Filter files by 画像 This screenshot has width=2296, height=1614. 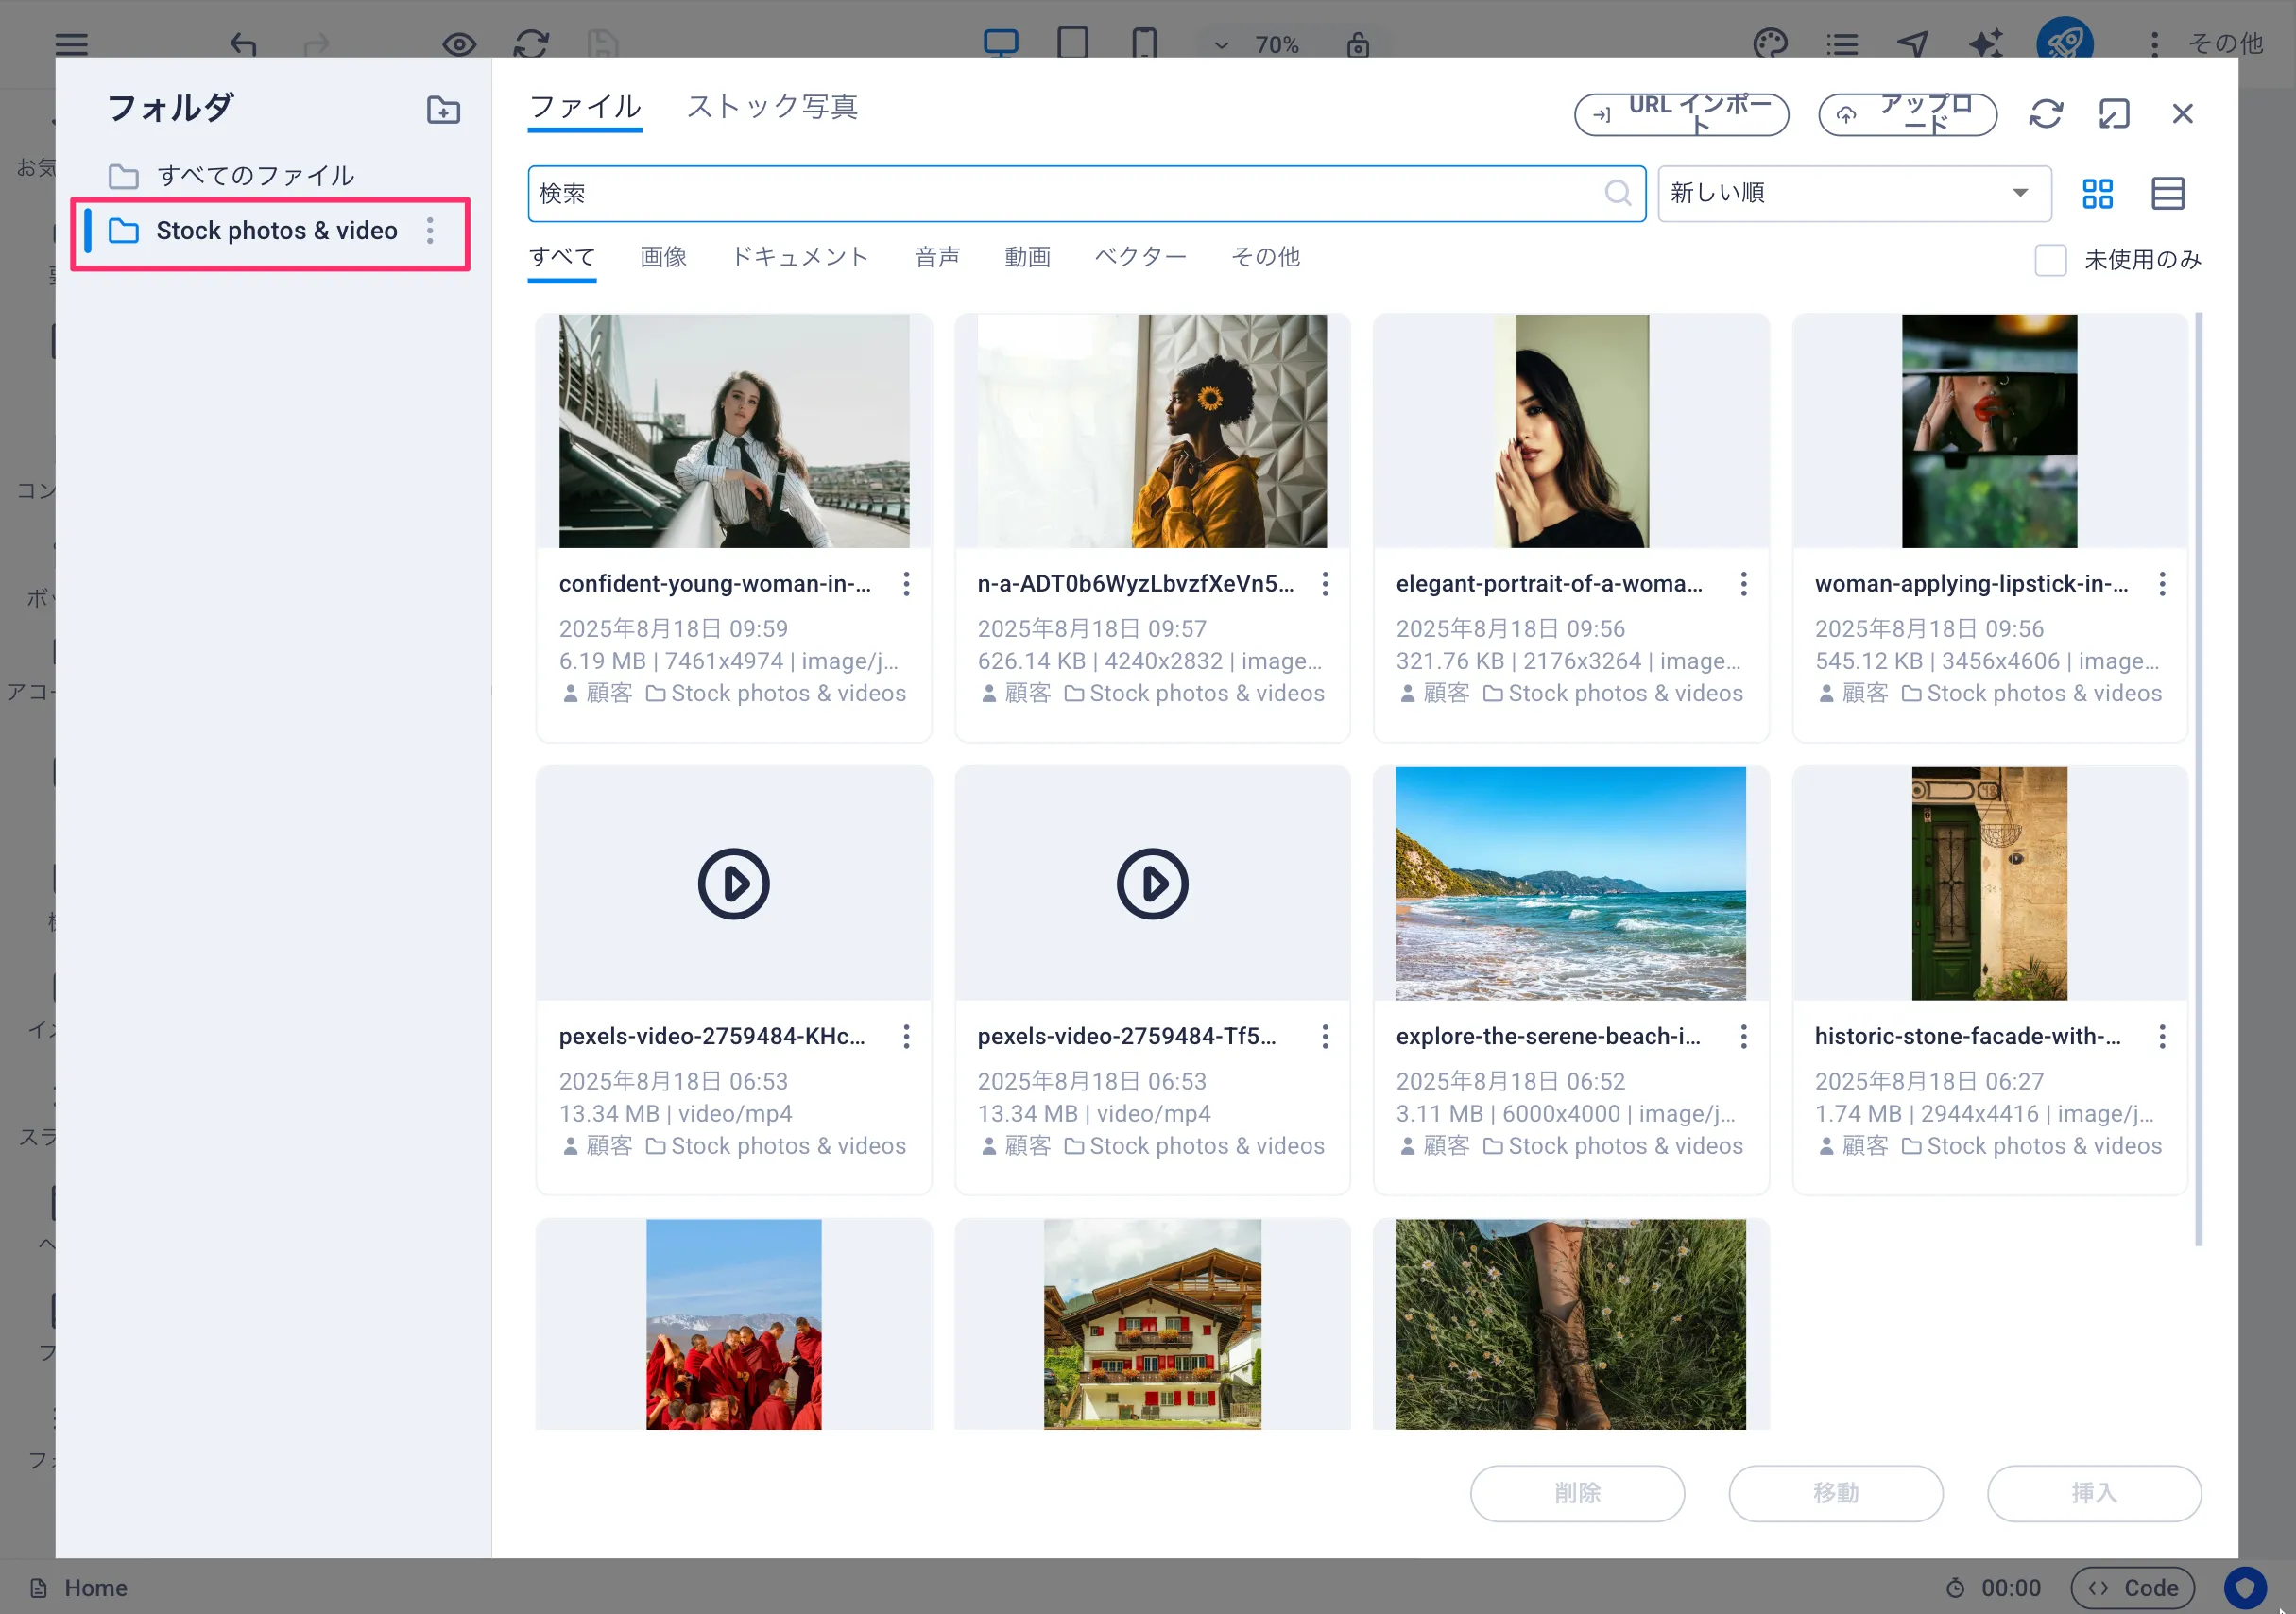[x=663, y=257]
